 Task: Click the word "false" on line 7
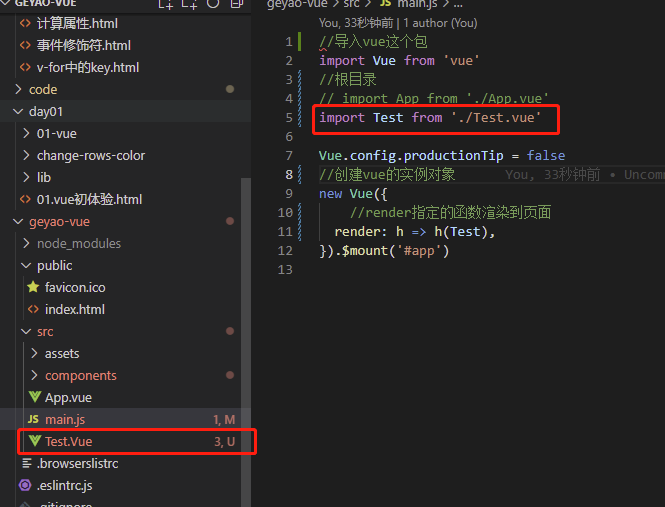point(546,156)
